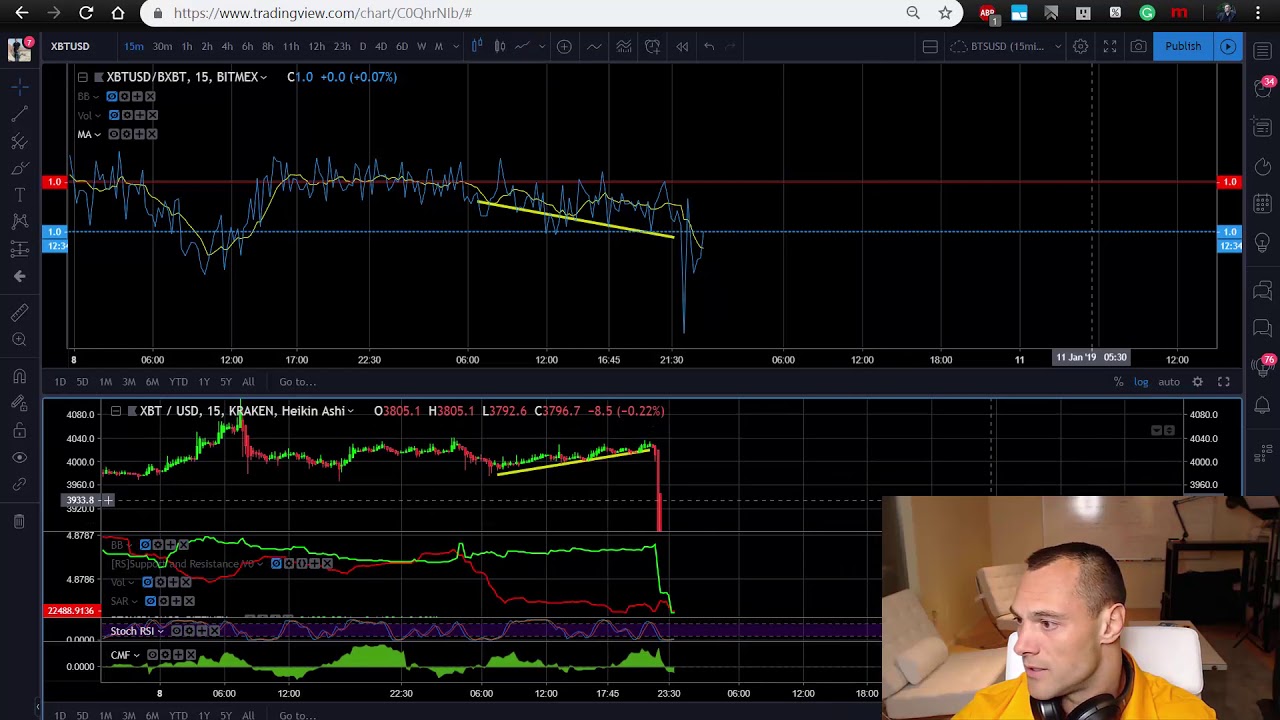This screenshot has height=720, width=1280.
Task: Open chart properties gear in top toolbar
Action: [1080, 46]
